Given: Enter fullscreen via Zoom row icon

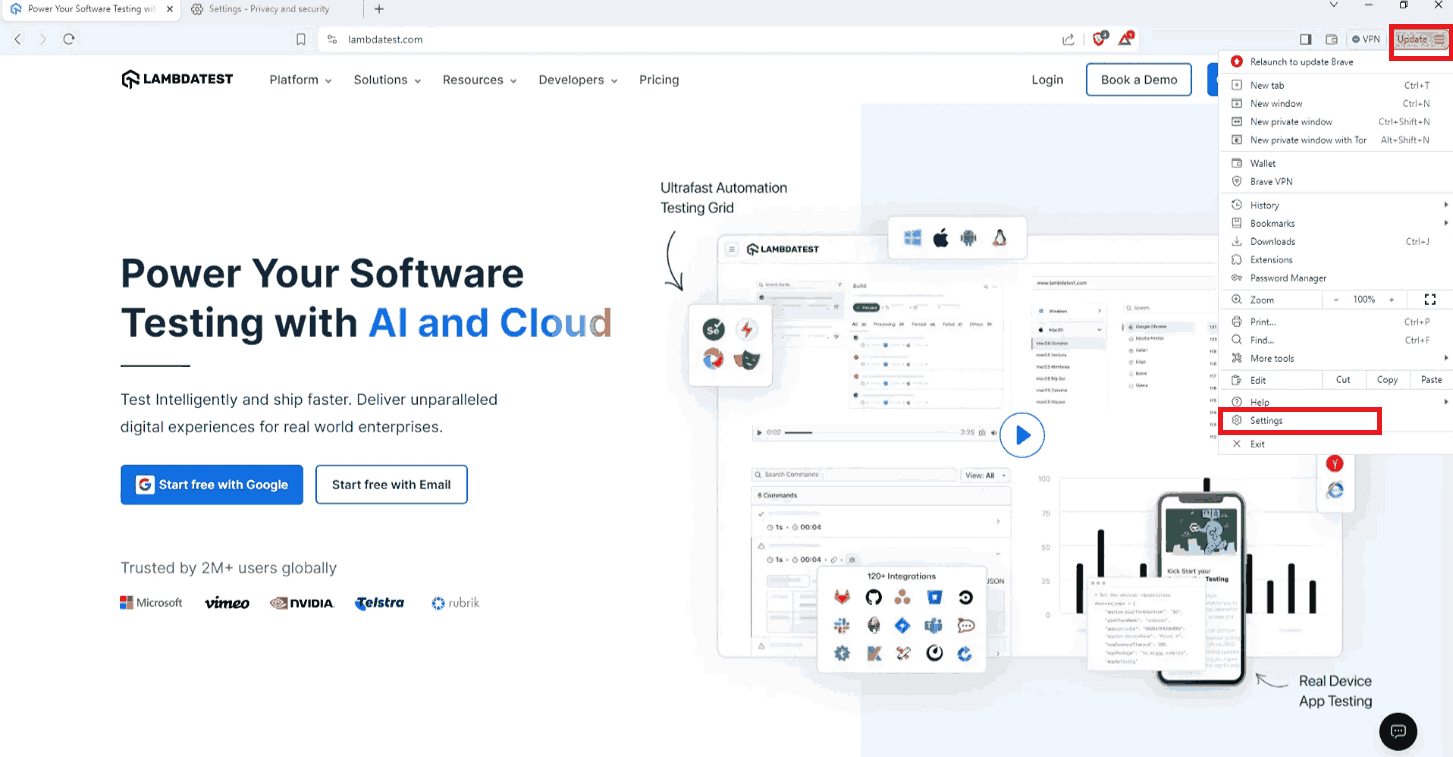Looking at the screenshot, I should pyautogui.click(x=1429, y=299).
